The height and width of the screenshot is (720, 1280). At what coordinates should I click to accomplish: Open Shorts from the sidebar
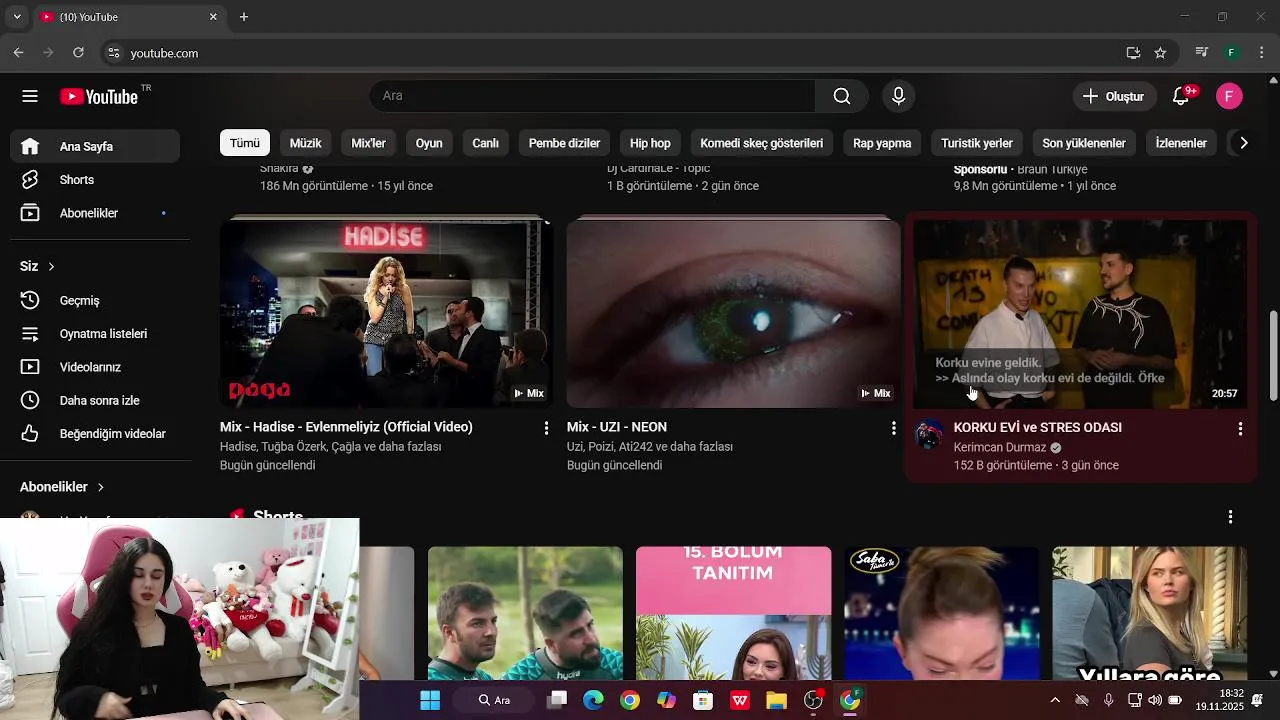(x=95, y=180)
